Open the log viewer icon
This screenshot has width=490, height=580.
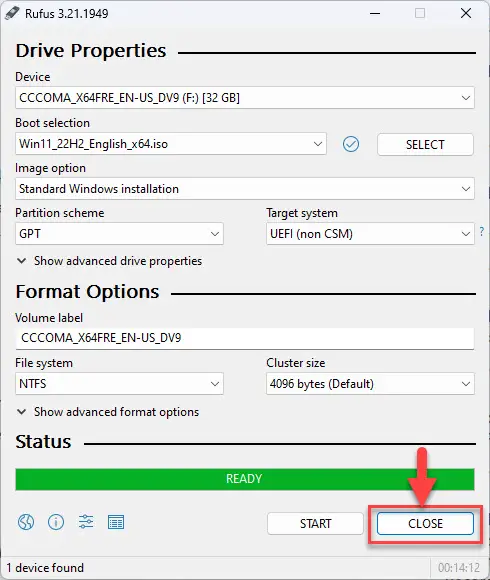[x=116, y=522]
